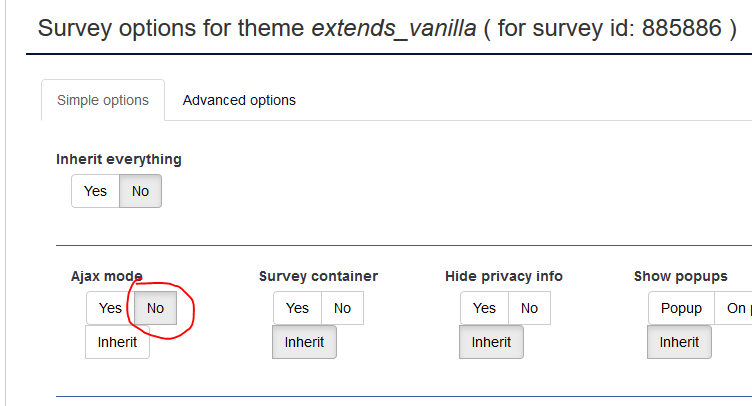The height and width of the screenshot is (406, 752).
Task: Click the Ajax mode label
Action: (x=107, y=276)
